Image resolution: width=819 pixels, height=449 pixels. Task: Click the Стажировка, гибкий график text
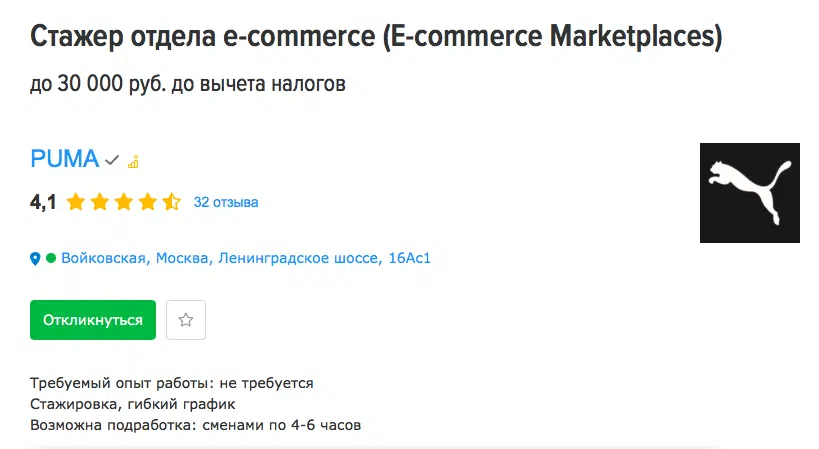[133, 404]
